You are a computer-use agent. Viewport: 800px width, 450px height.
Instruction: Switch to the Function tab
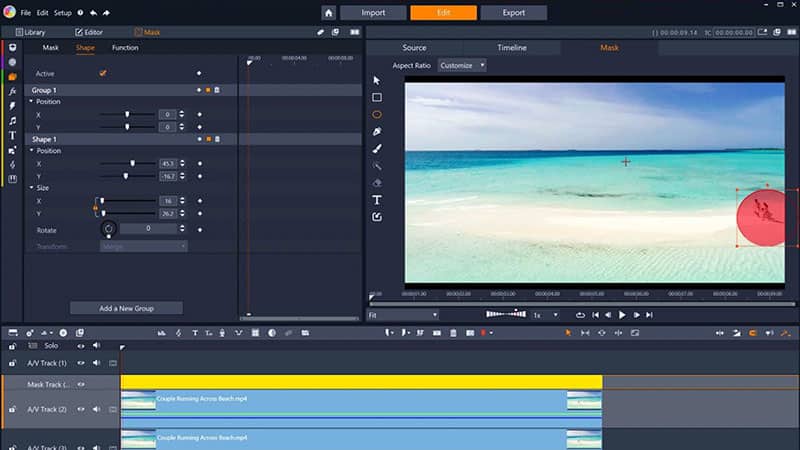pyautogui.click(x=125, y=48)
